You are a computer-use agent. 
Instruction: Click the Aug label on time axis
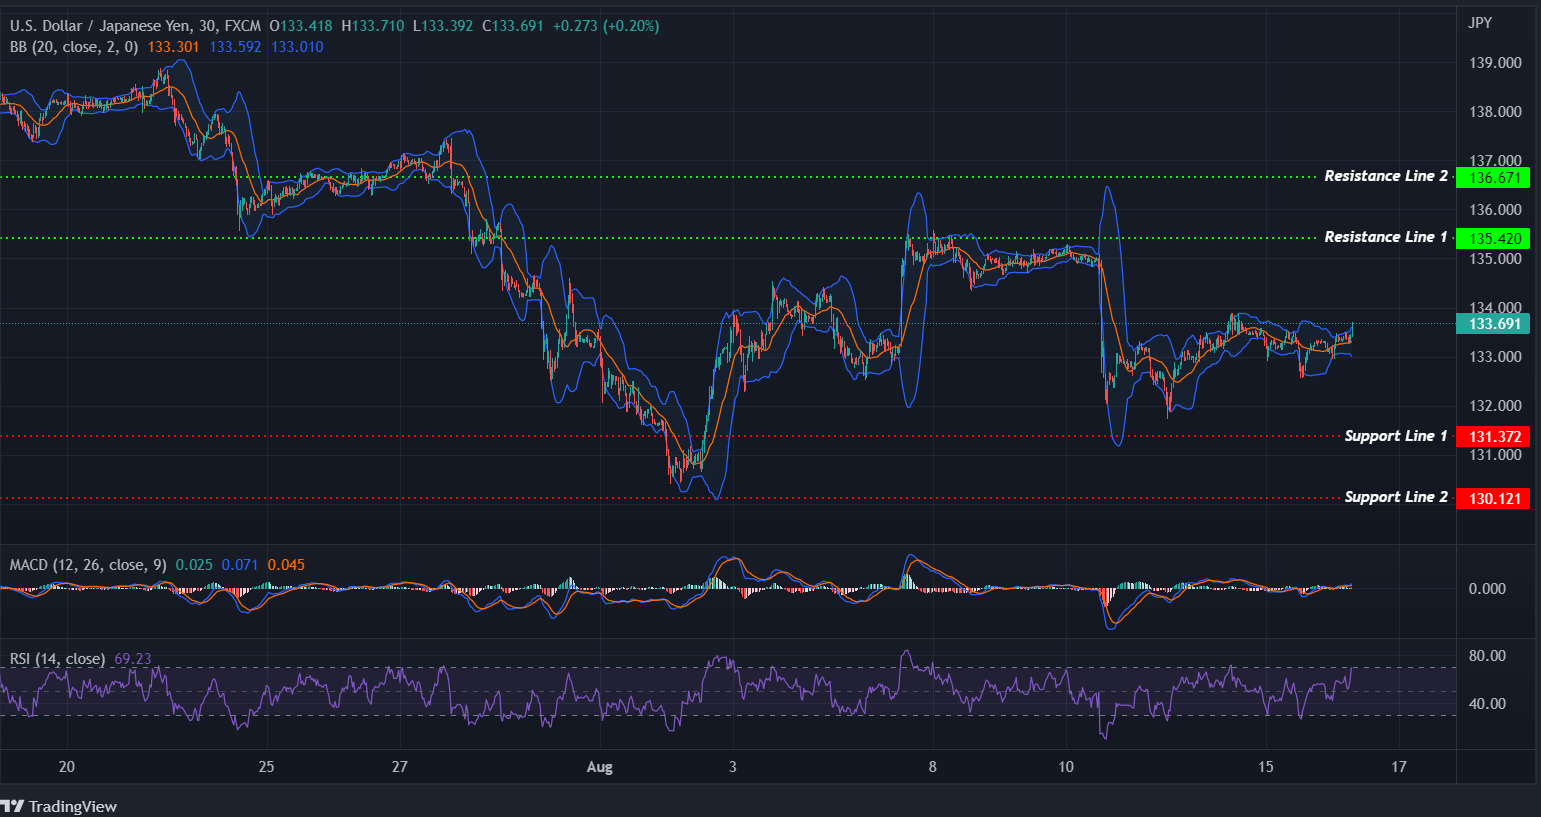(x=599, y=766)
